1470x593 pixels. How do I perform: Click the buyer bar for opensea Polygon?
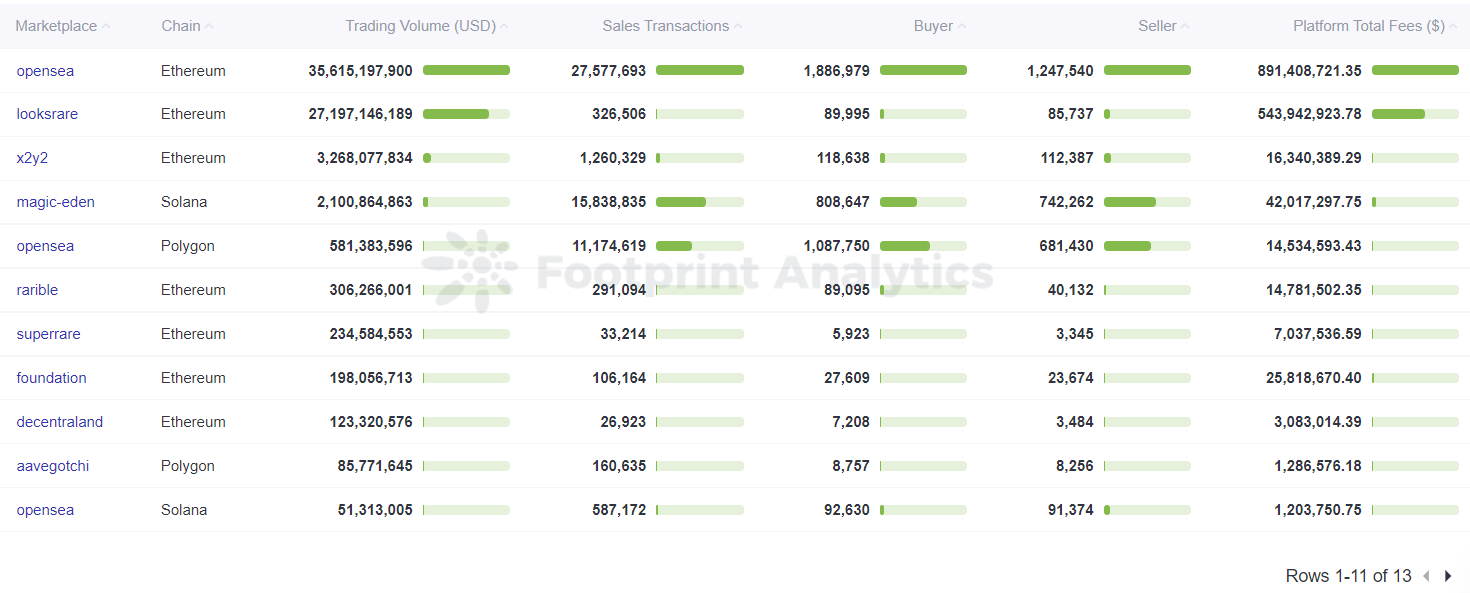coord(923,246)
